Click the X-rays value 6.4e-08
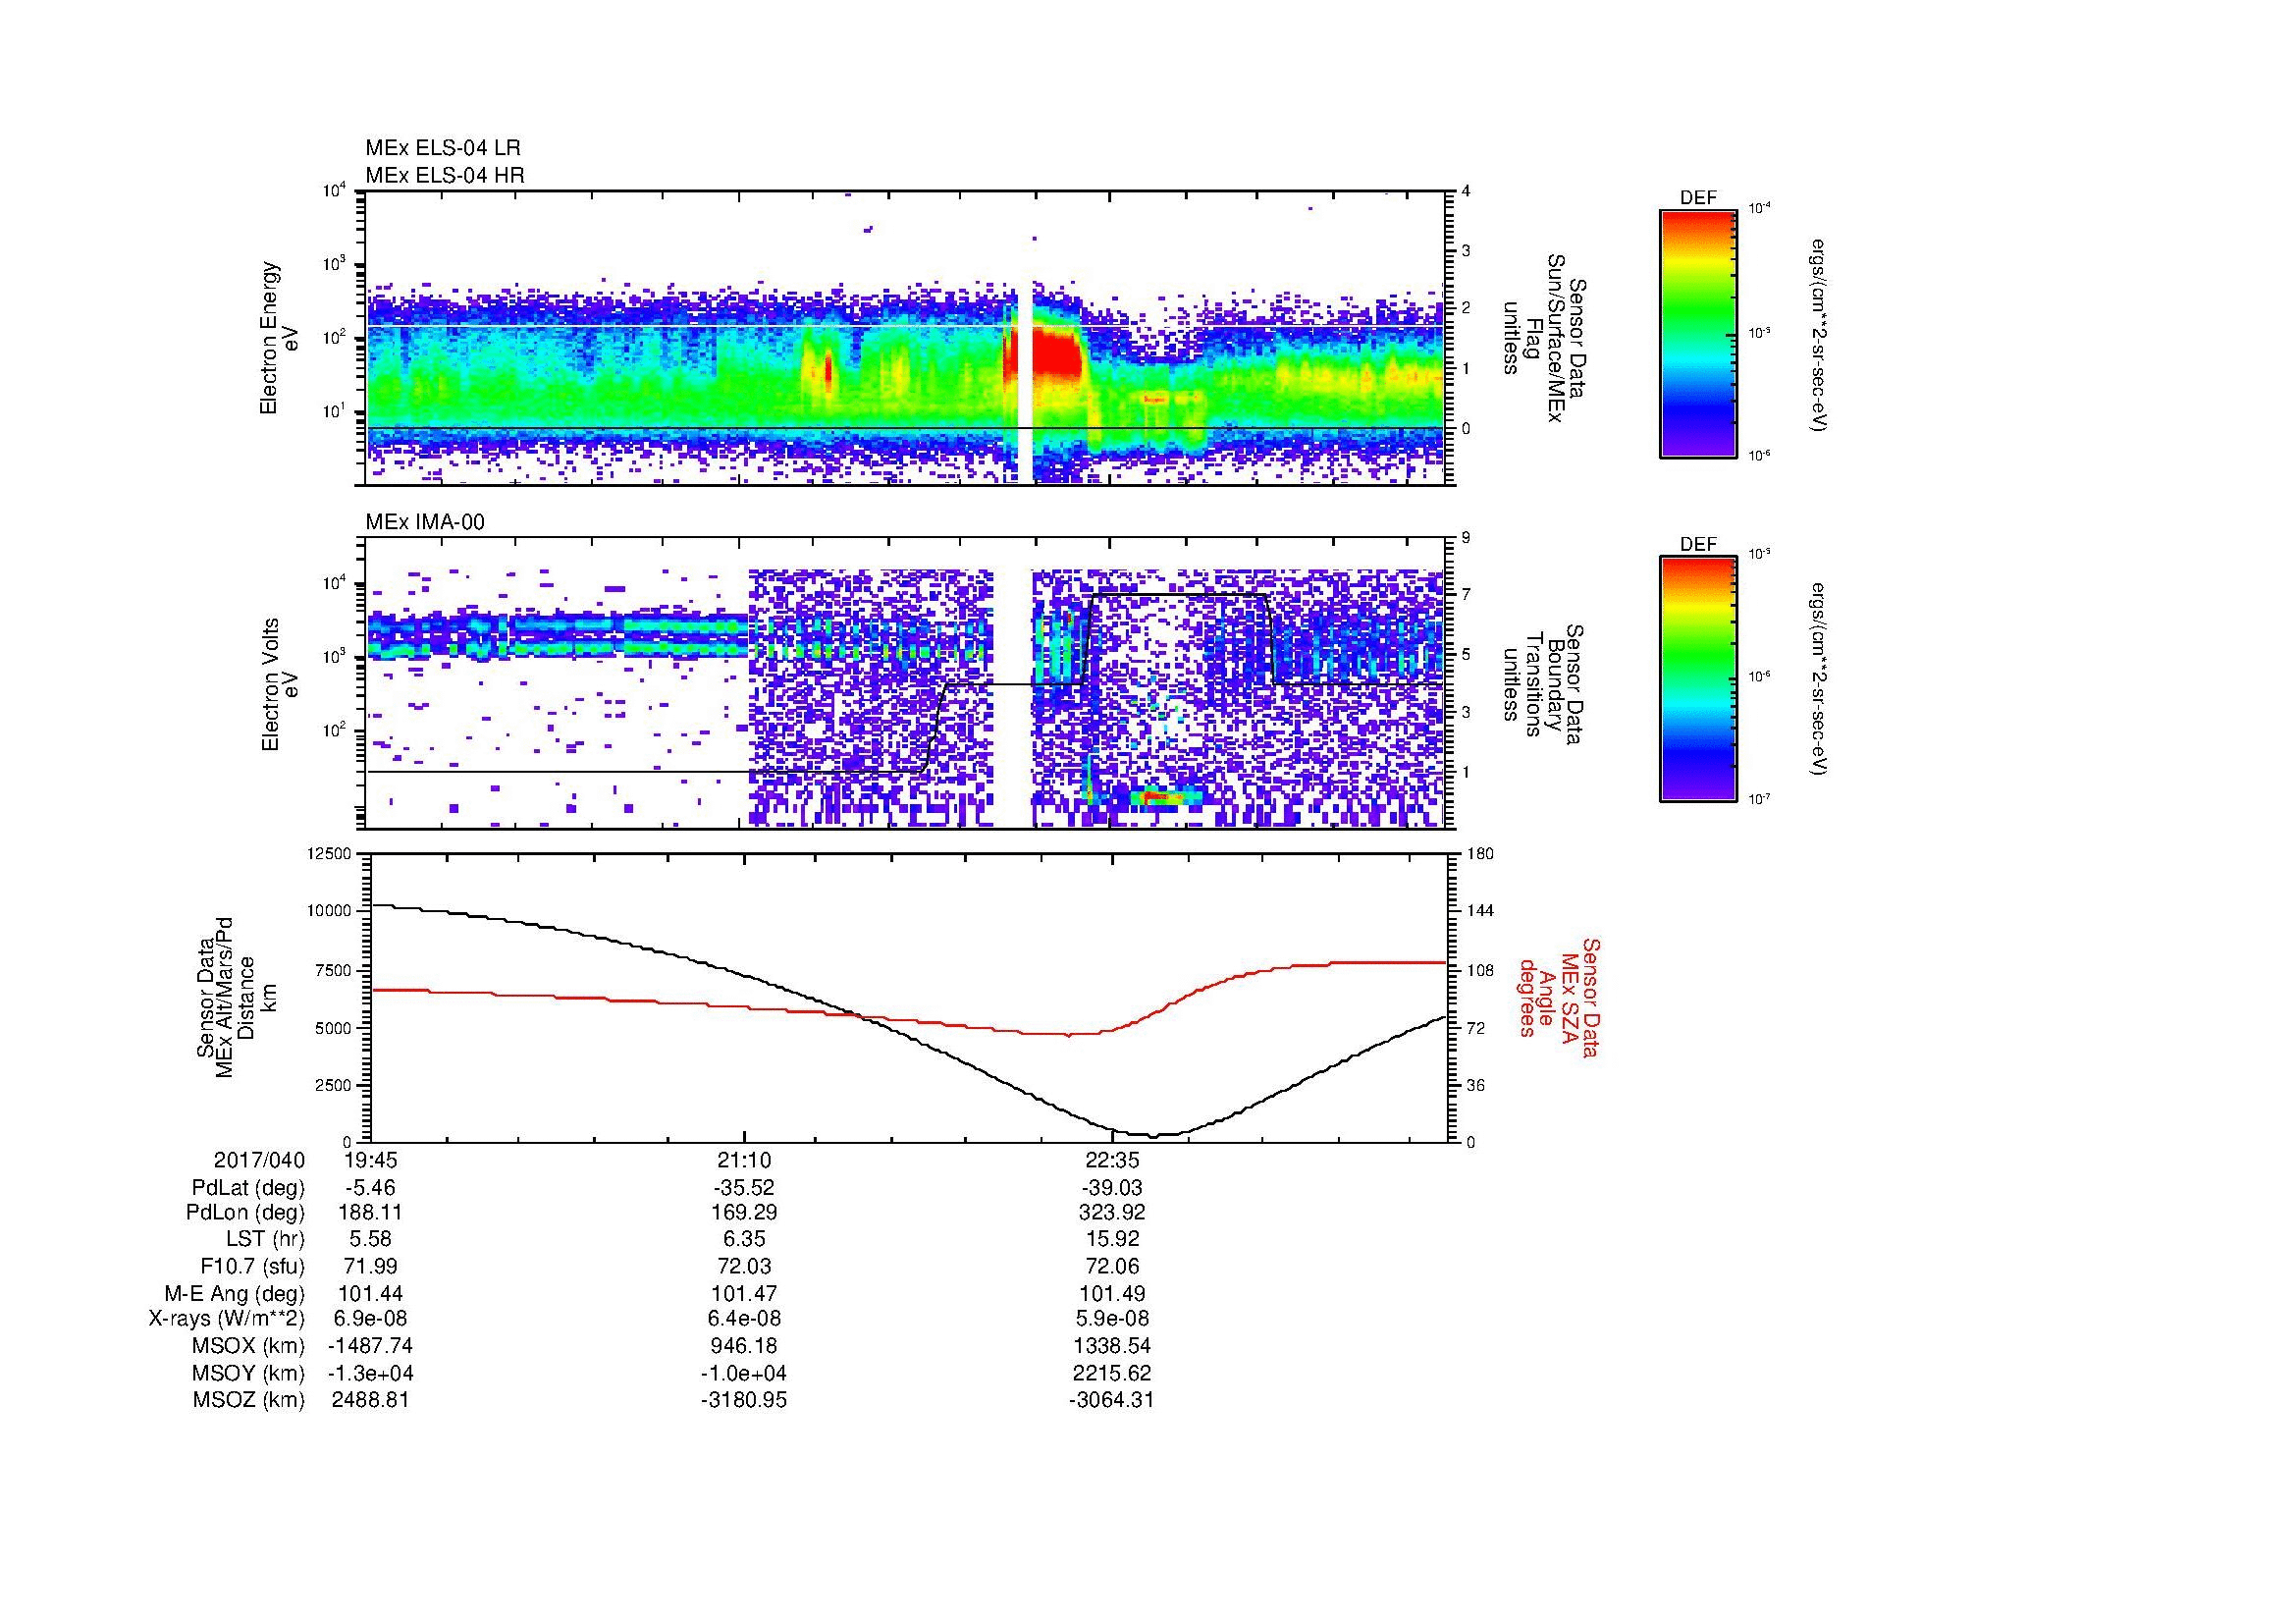Screen dimensions: 2296x1623 744,1320
